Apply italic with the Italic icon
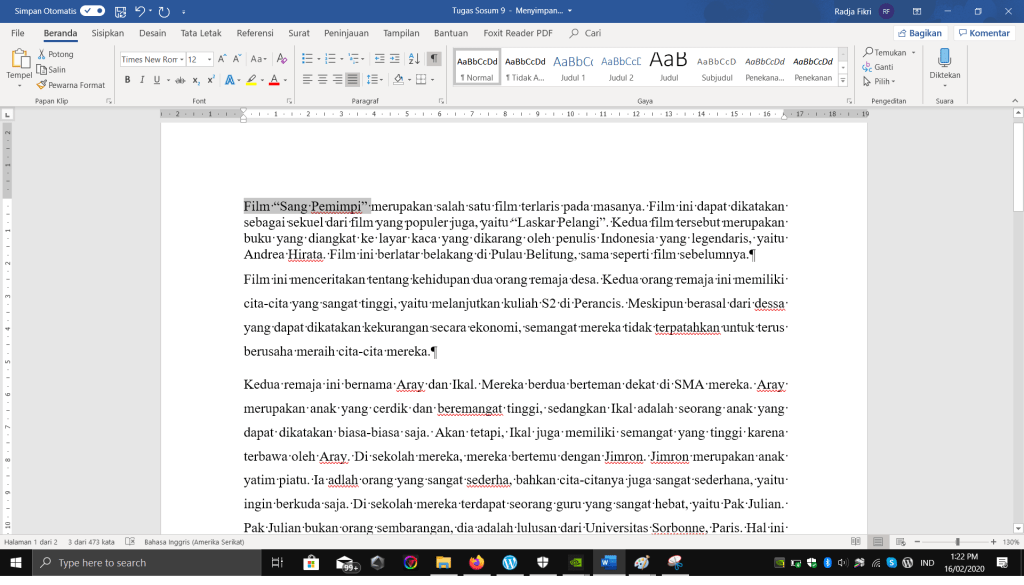The width and height of the screenshot is (1024, 585). pyautogui.click(x=142, y=80)
